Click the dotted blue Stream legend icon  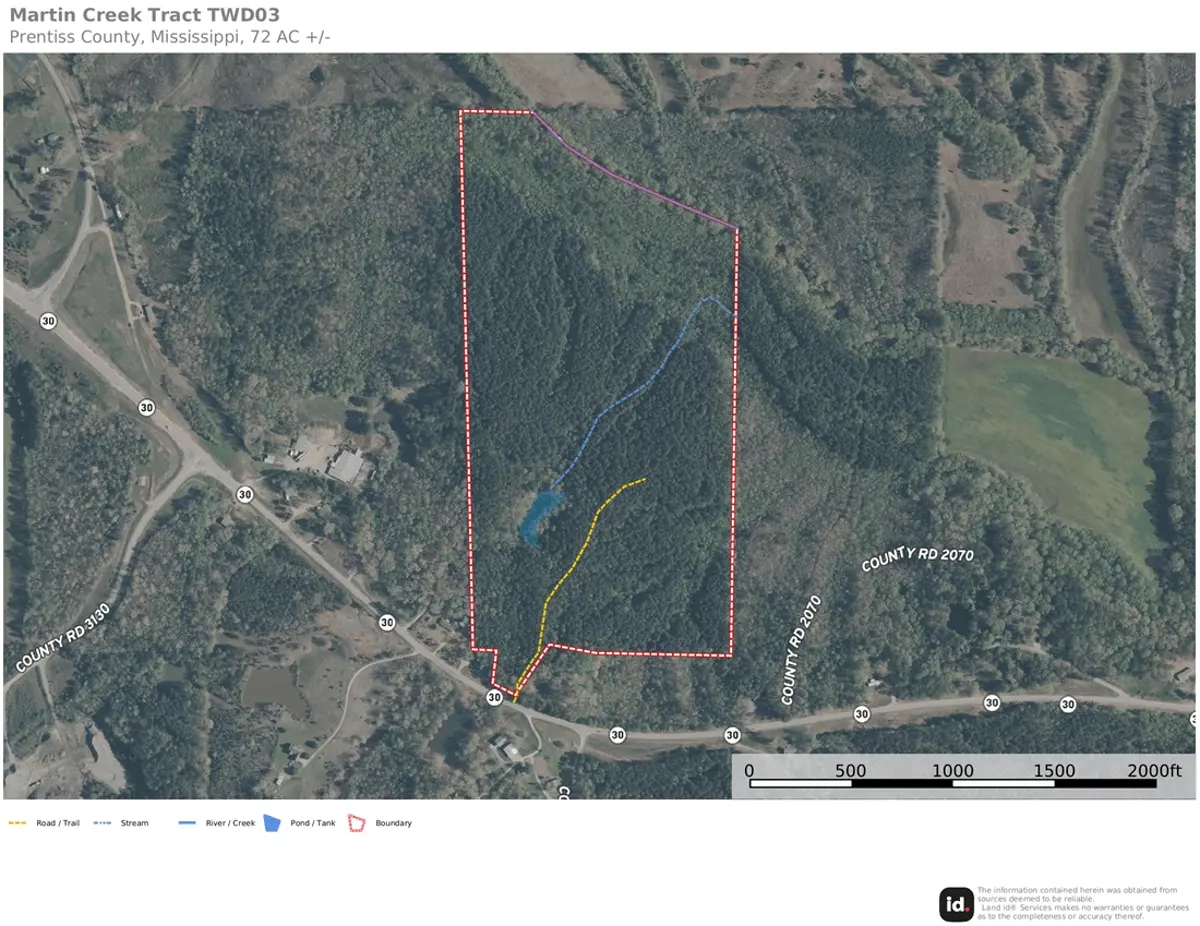[103, 823]
